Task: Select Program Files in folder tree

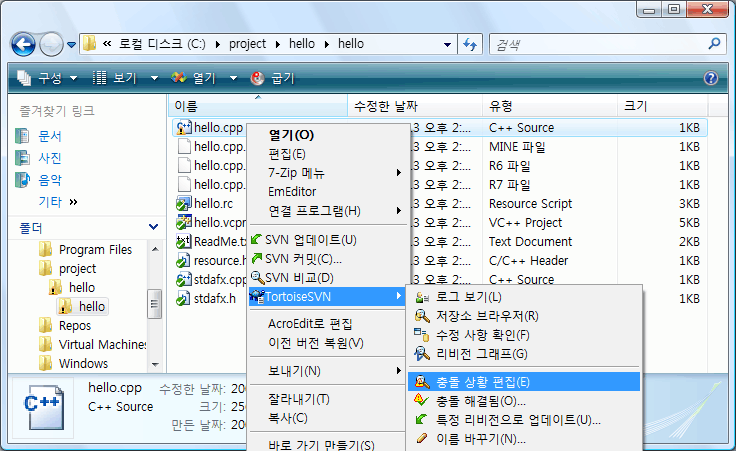Action: click(95, 250)
